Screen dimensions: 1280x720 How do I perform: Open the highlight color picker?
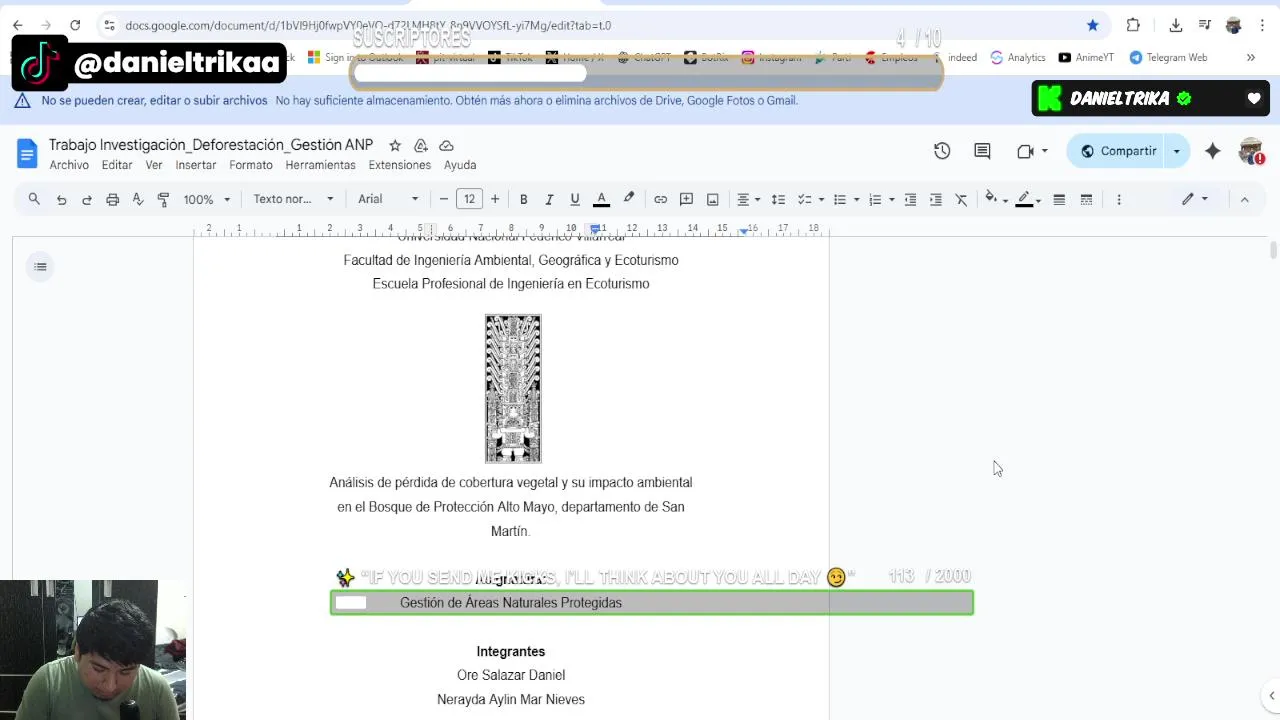(x=629, y=199)
